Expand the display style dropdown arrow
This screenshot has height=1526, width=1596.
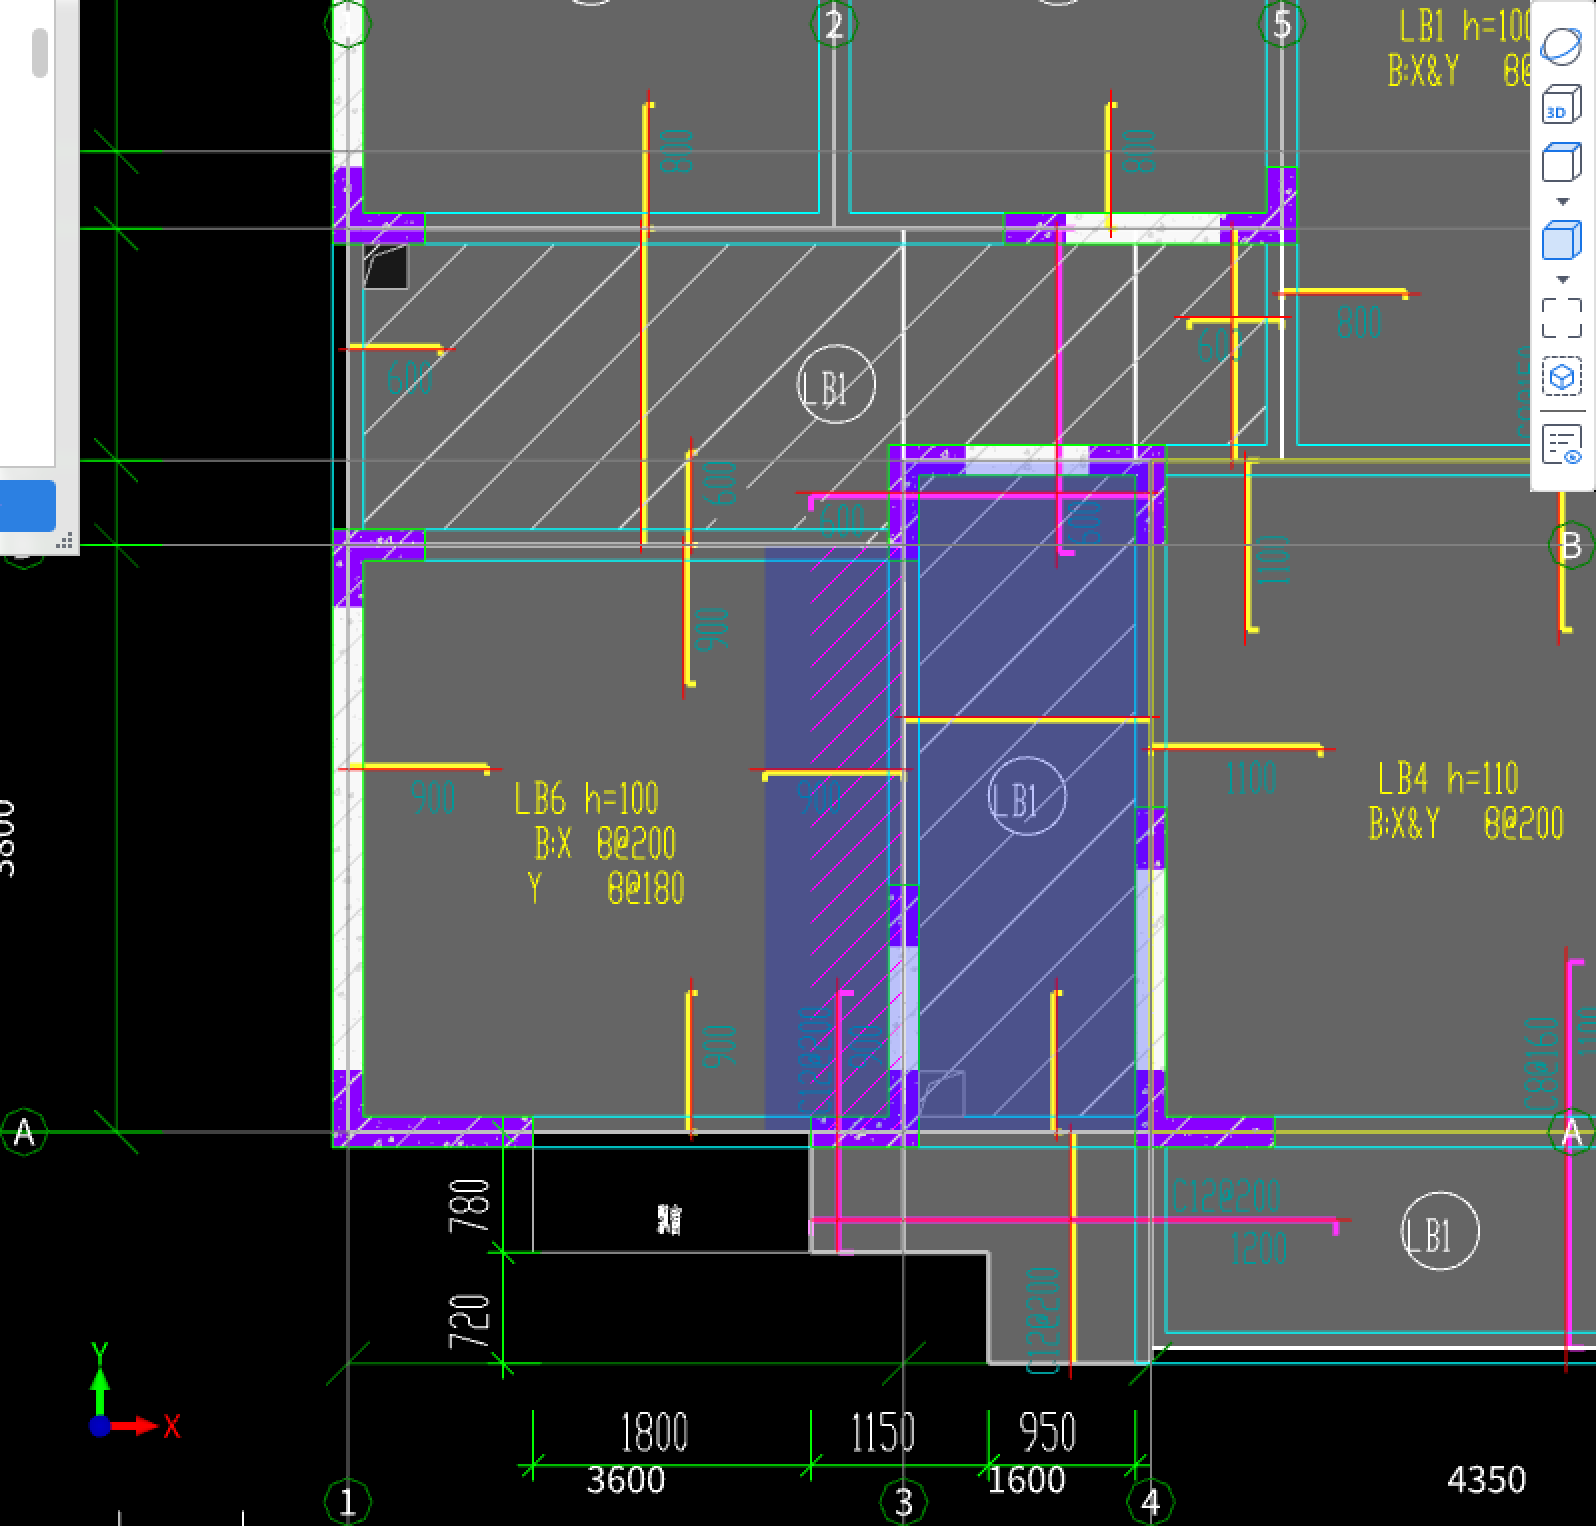click(1563, 280)
